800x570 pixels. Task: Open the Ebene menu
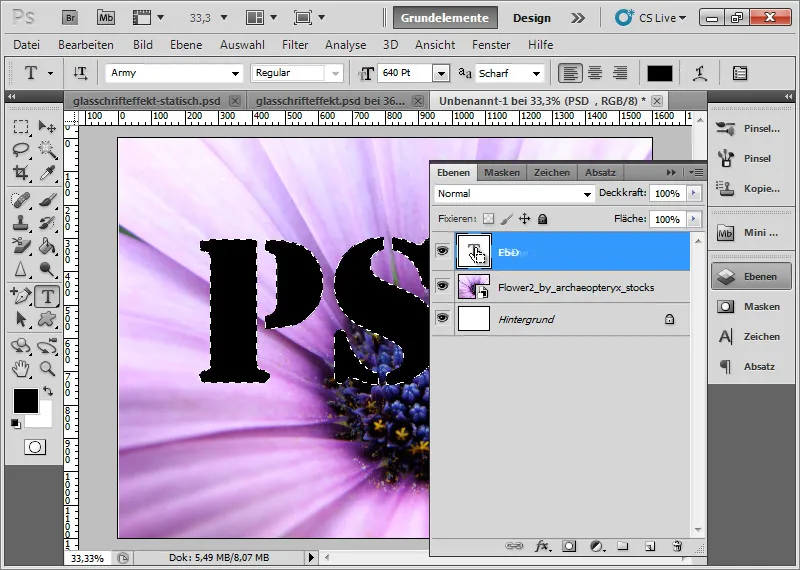click(x=186, y=45)
